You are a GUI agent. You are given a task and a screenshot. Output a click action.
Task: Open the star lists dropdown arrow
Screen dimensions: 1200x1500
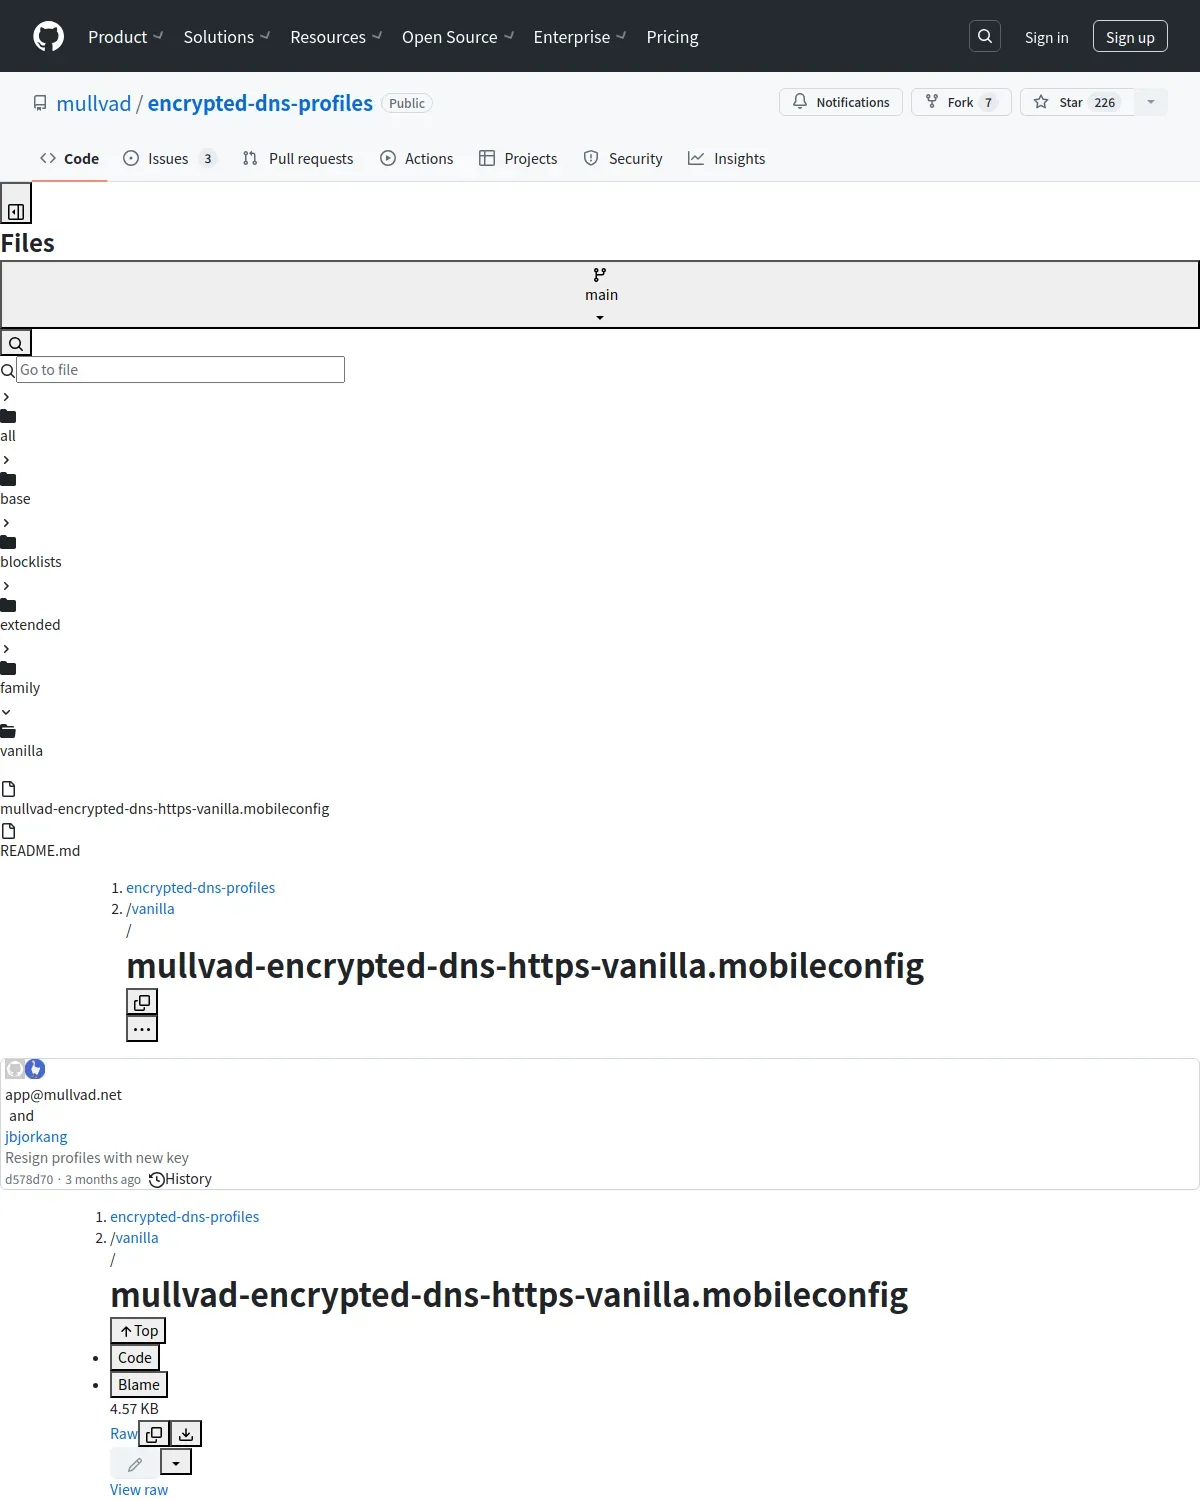coord(1151,102)
